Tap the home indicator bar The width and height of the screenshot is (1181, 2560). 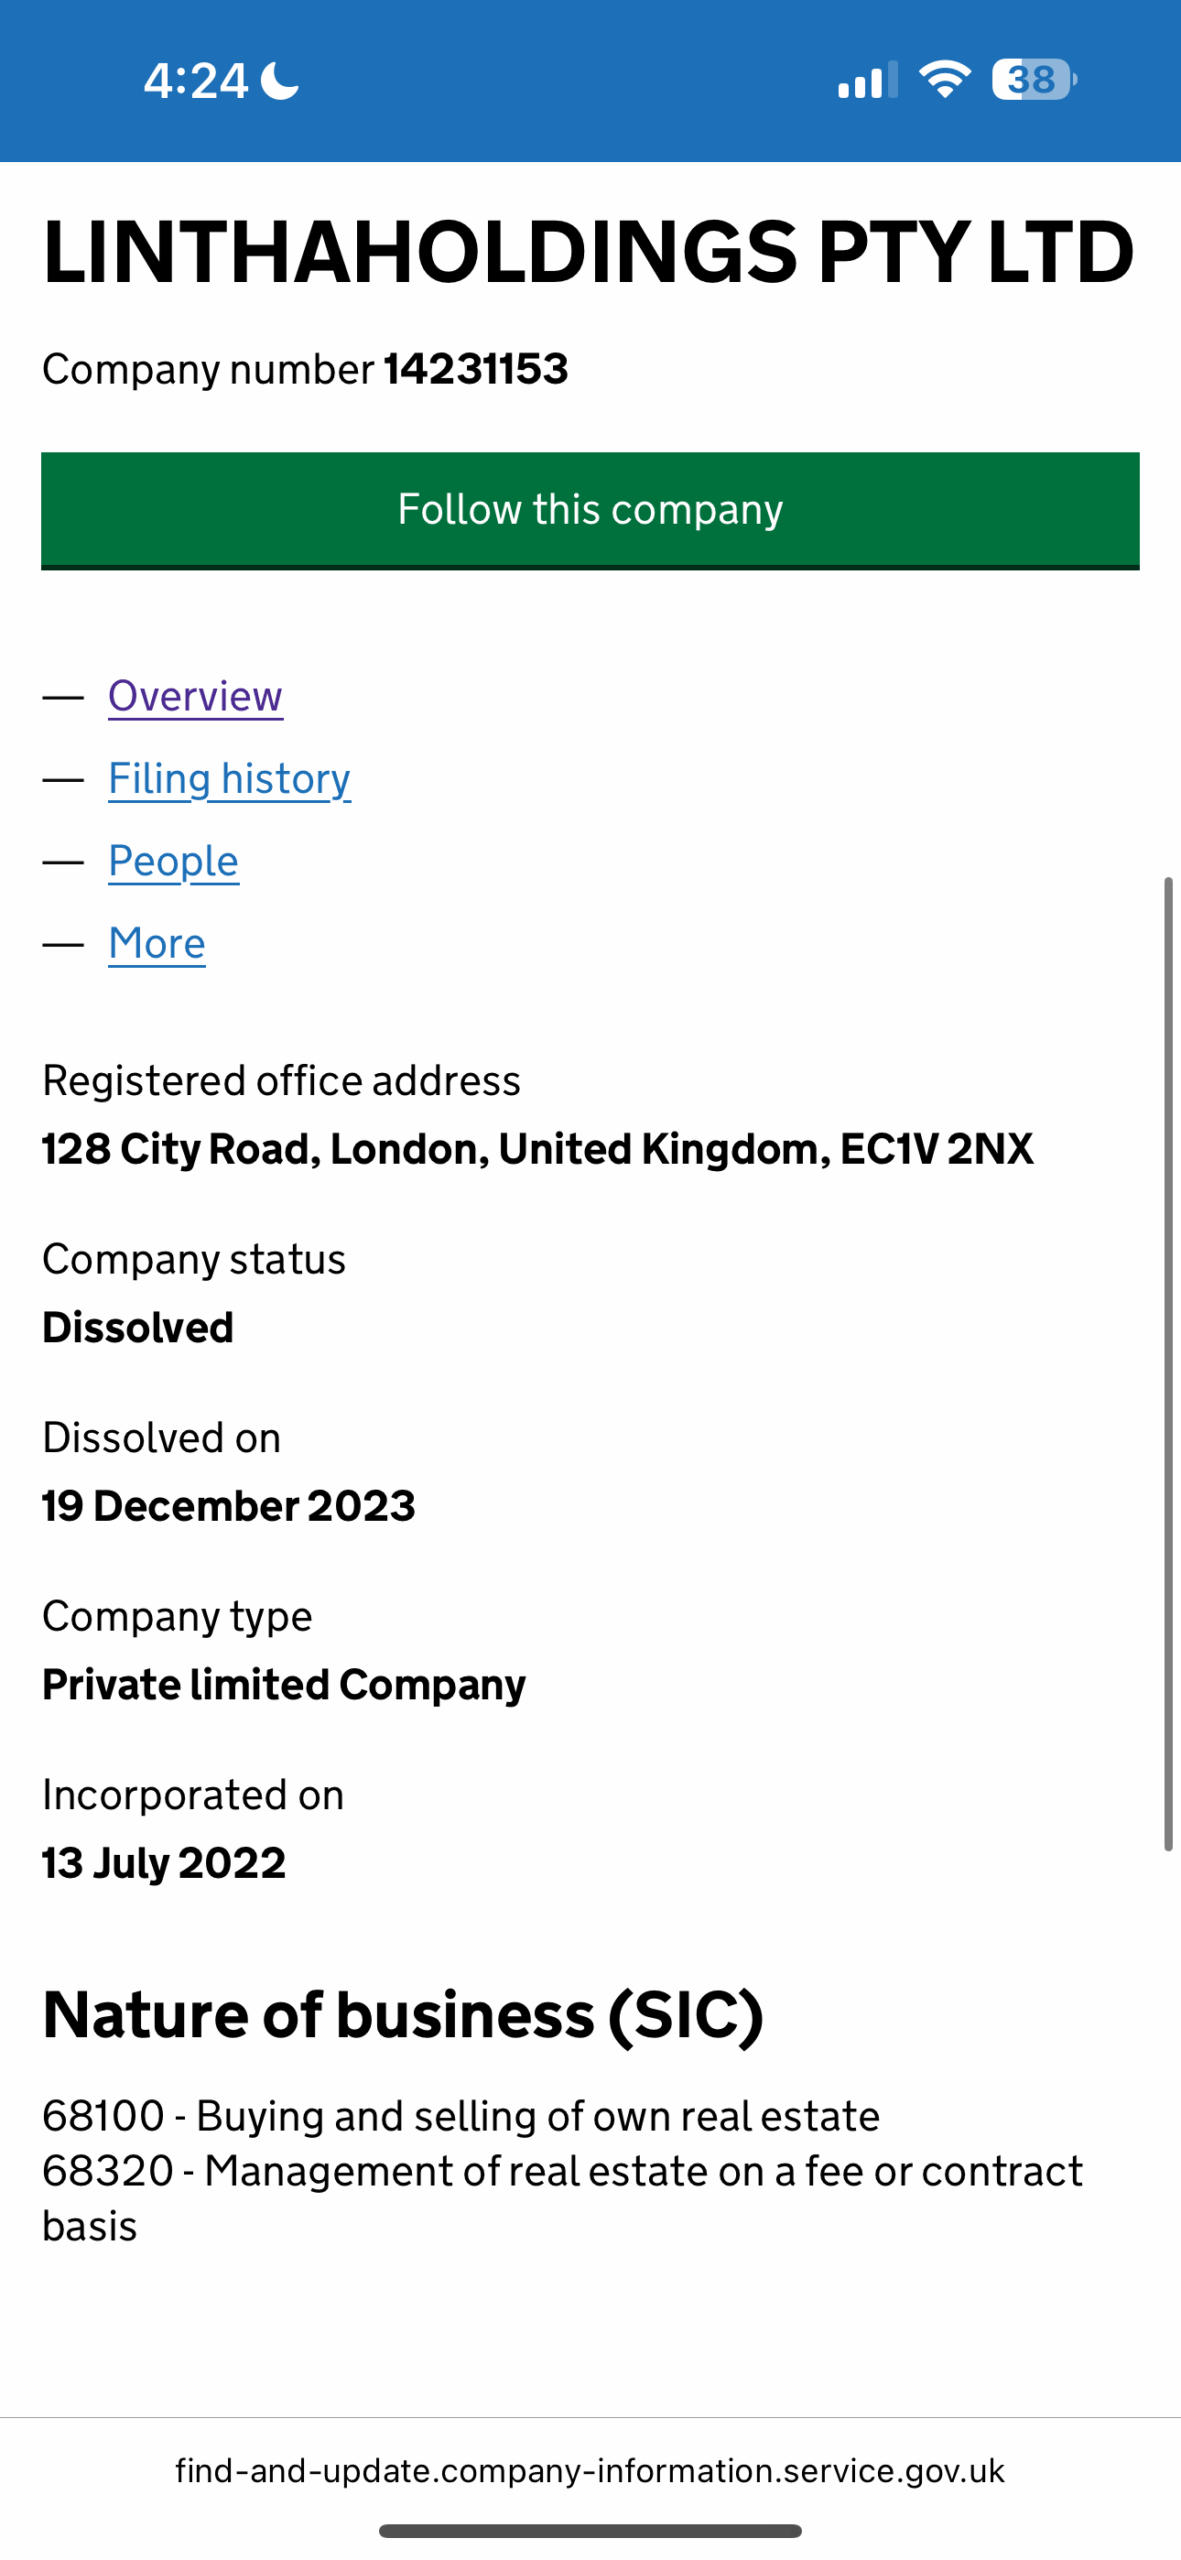[590, 2531]
